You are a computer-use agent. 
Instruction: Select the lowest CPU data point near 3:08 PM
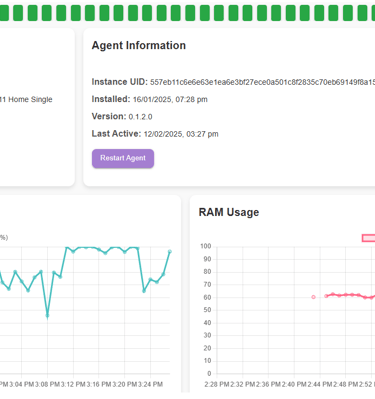(47, 315)
